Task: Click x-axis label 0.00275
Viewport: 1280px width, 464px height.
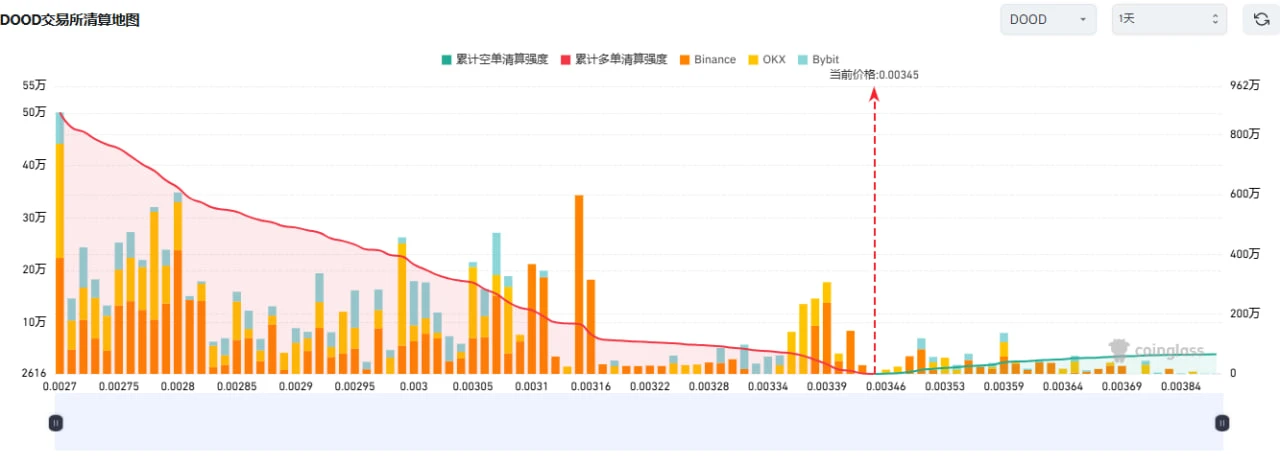Action: (119, 385)
